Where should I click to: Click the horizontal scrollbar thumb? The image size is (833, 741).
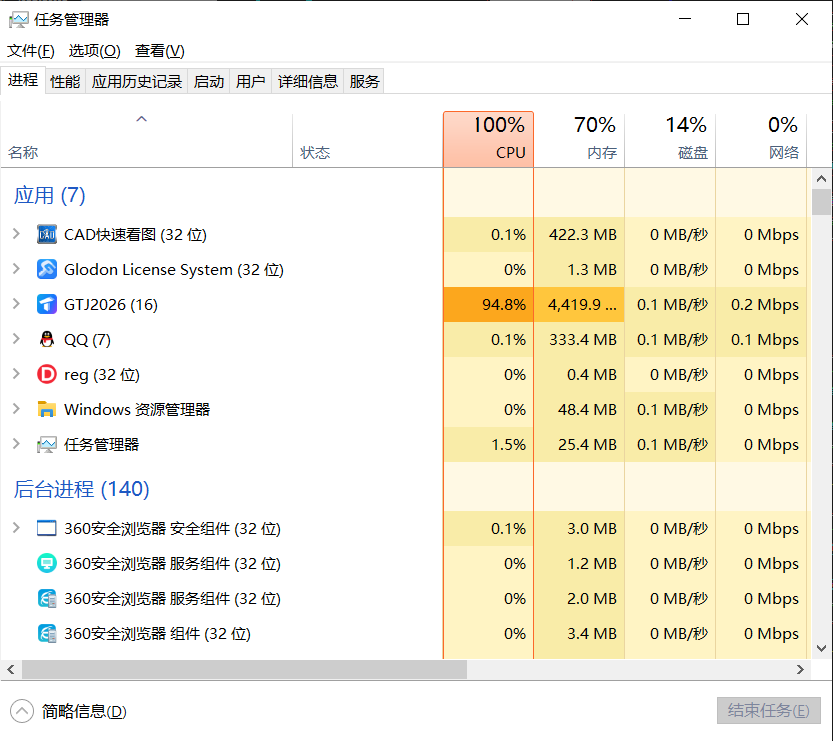point(244,669)
